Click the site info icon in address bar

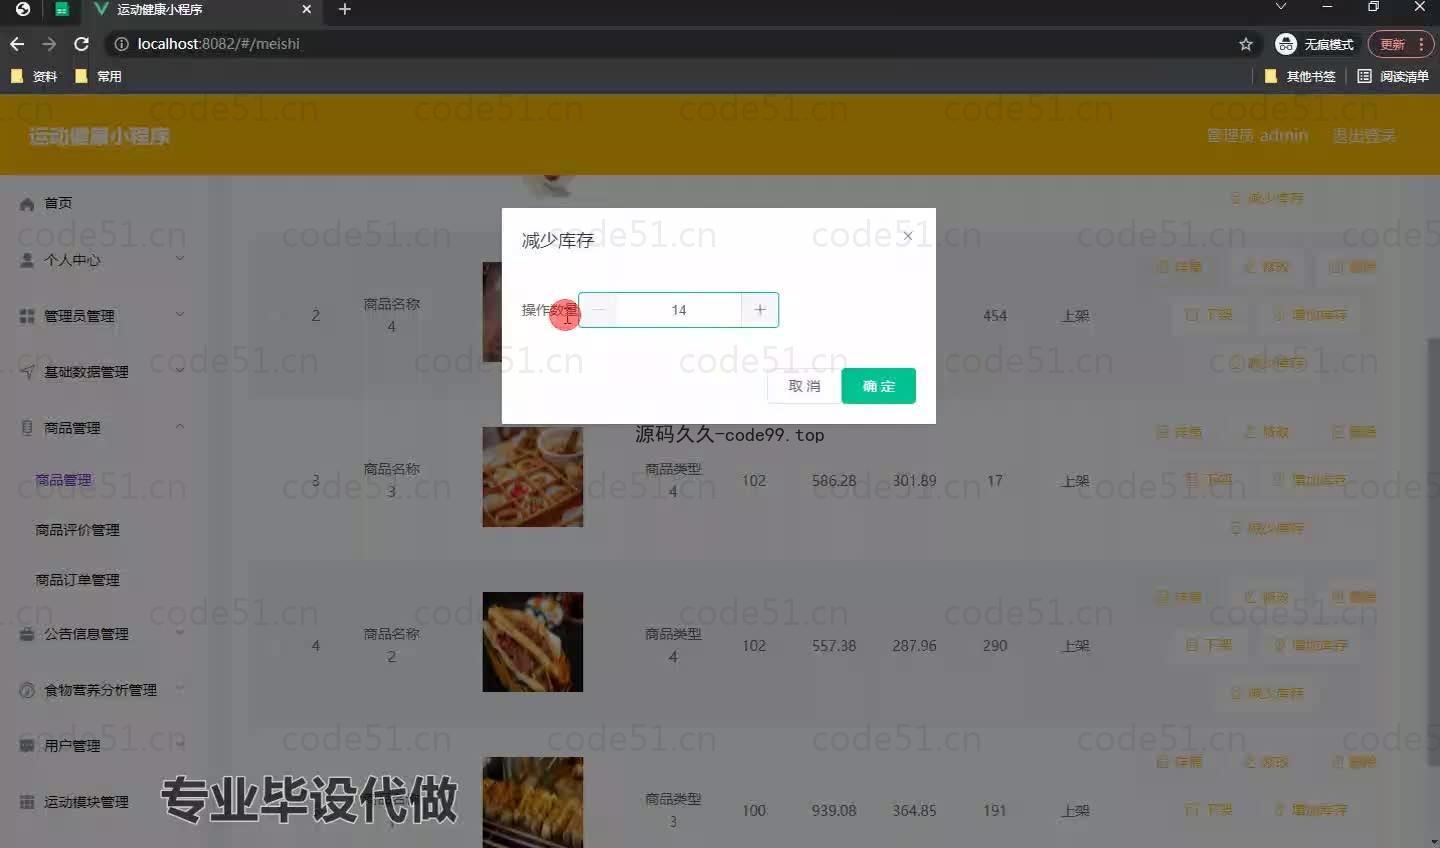(121, 44)
